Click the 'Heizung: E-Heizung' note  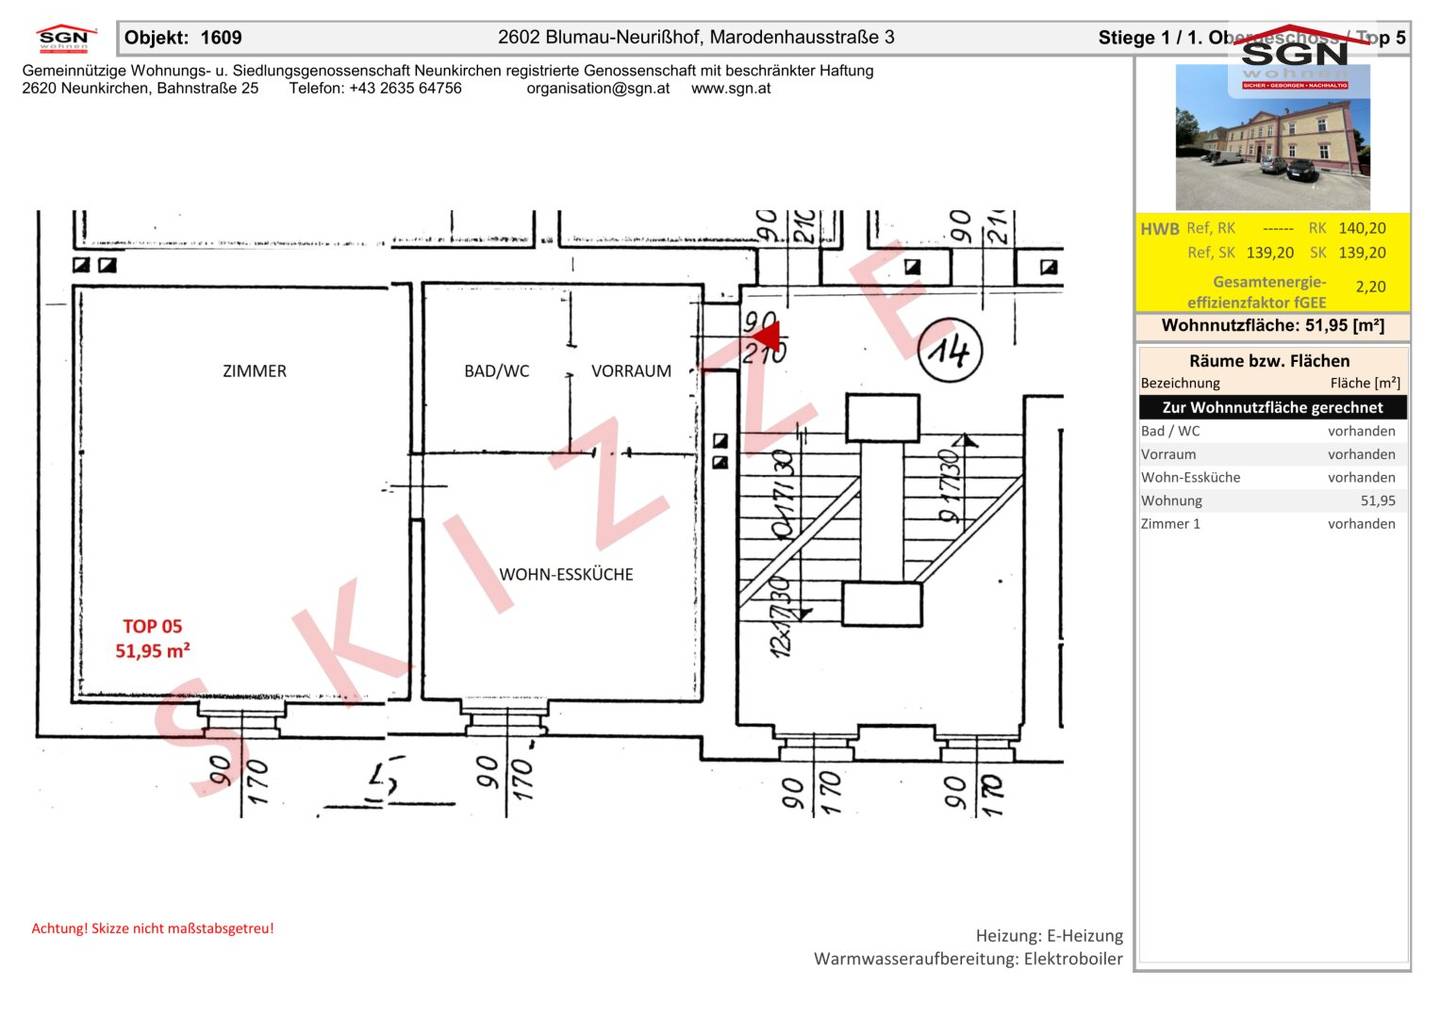[1049, 936]
